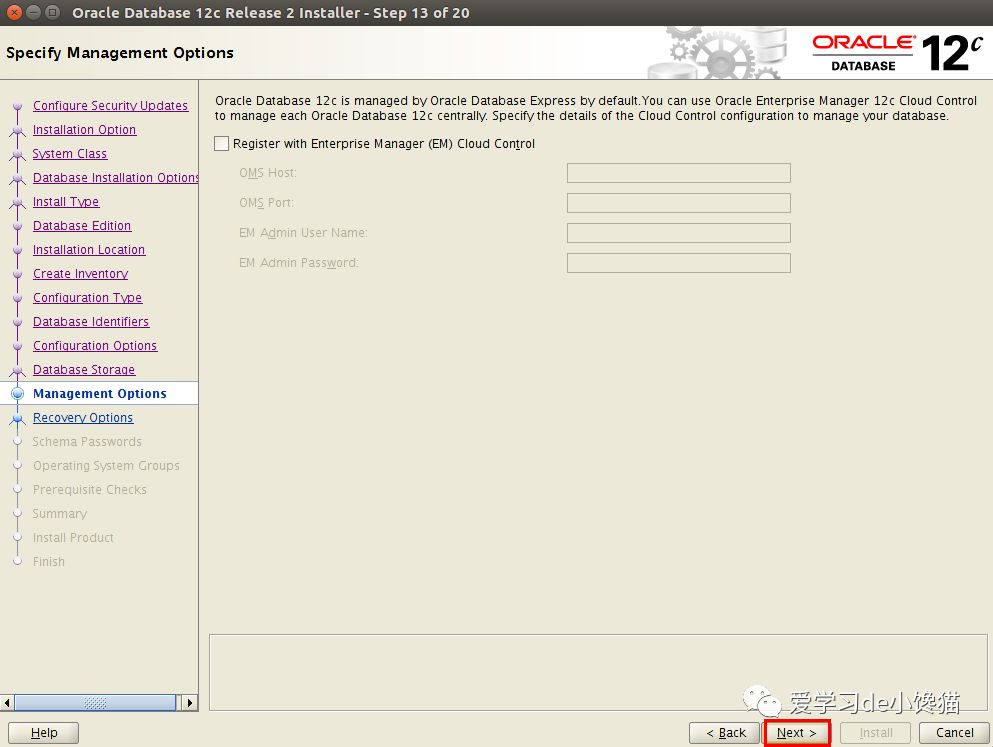Click the OMS Host input field
Image resolution: width=993 pixels, height=747 pixels.
678,173
